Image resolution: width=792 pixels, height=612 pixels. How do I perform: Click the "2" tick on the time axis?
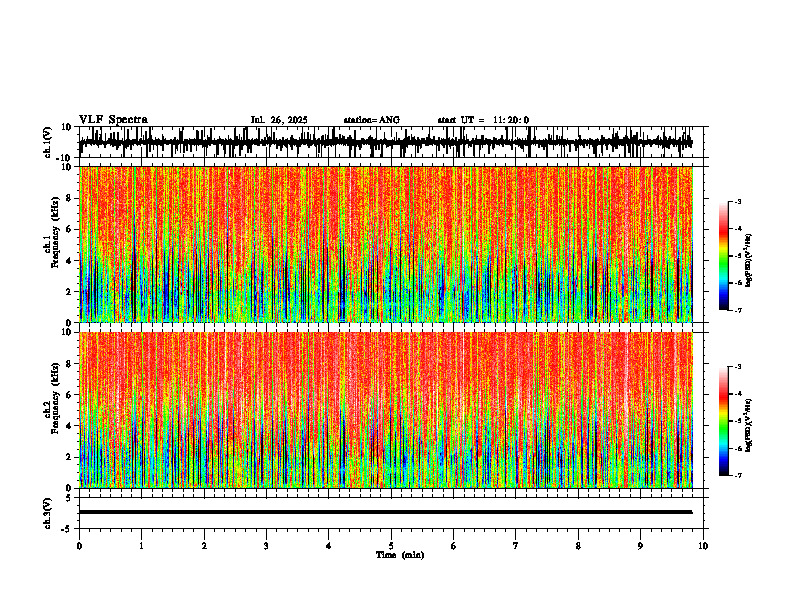[204, 546]
